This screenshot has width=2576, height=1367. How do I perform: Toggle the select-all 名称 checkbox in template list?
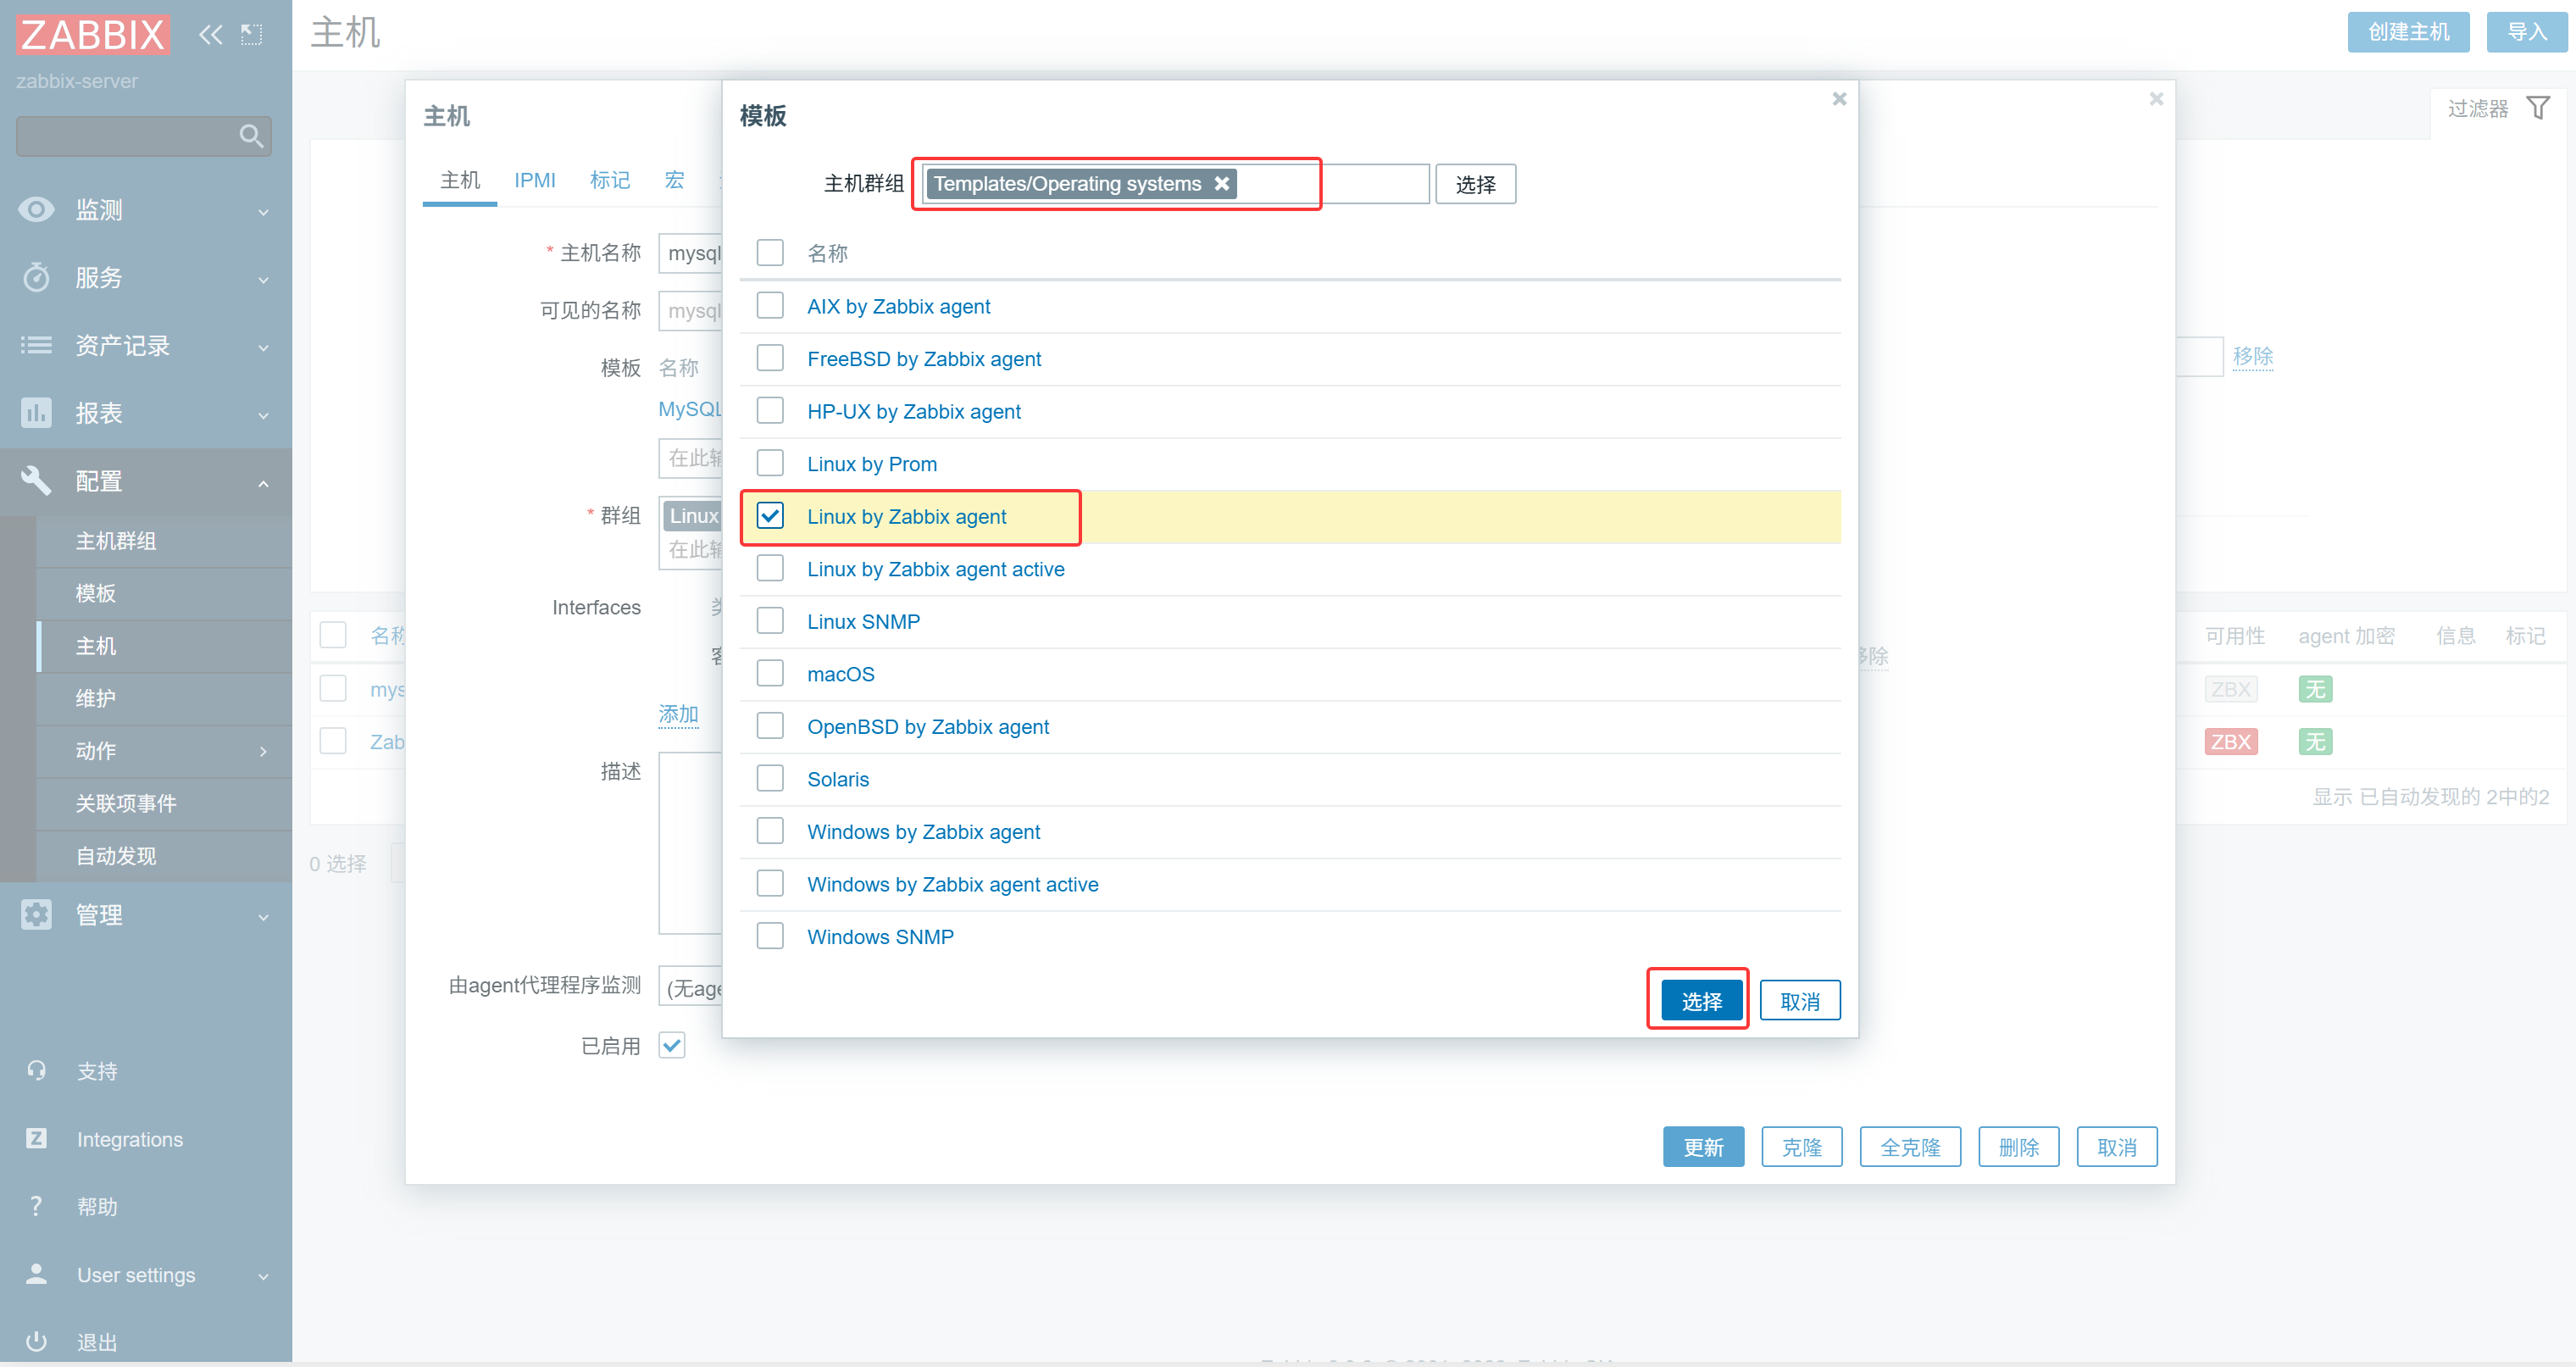click(x=770, y=252)
